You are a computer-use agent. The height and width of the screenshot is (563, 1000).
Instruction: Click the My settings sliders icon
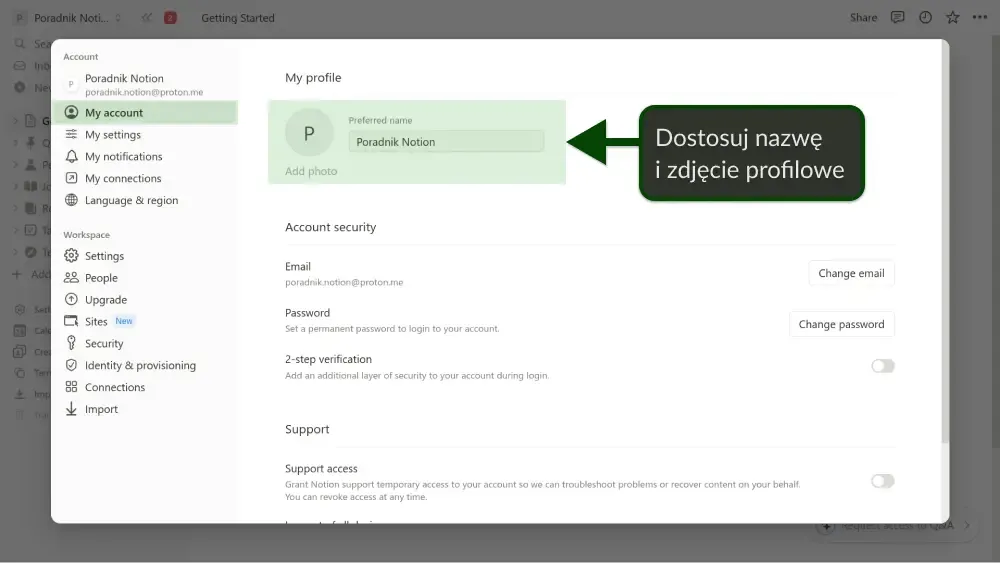click(71, 134)
